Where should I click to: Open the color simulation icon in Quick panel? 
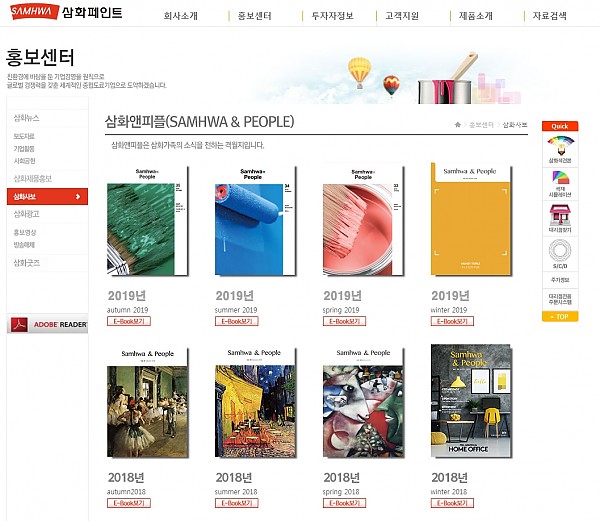(x=560, y=178)
